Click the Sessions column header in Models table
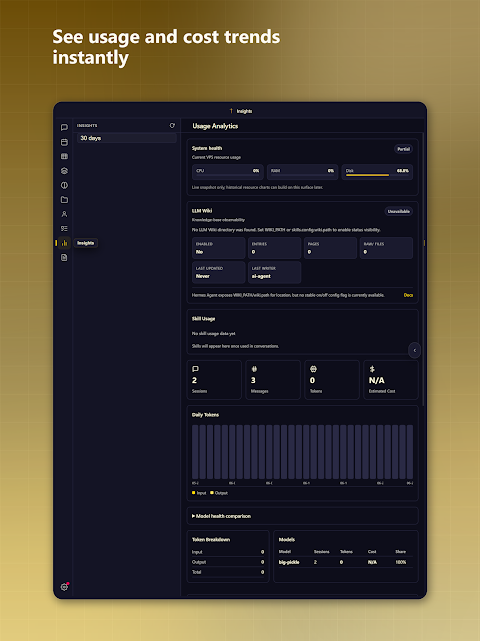480x641 pixels. (321, 551)
